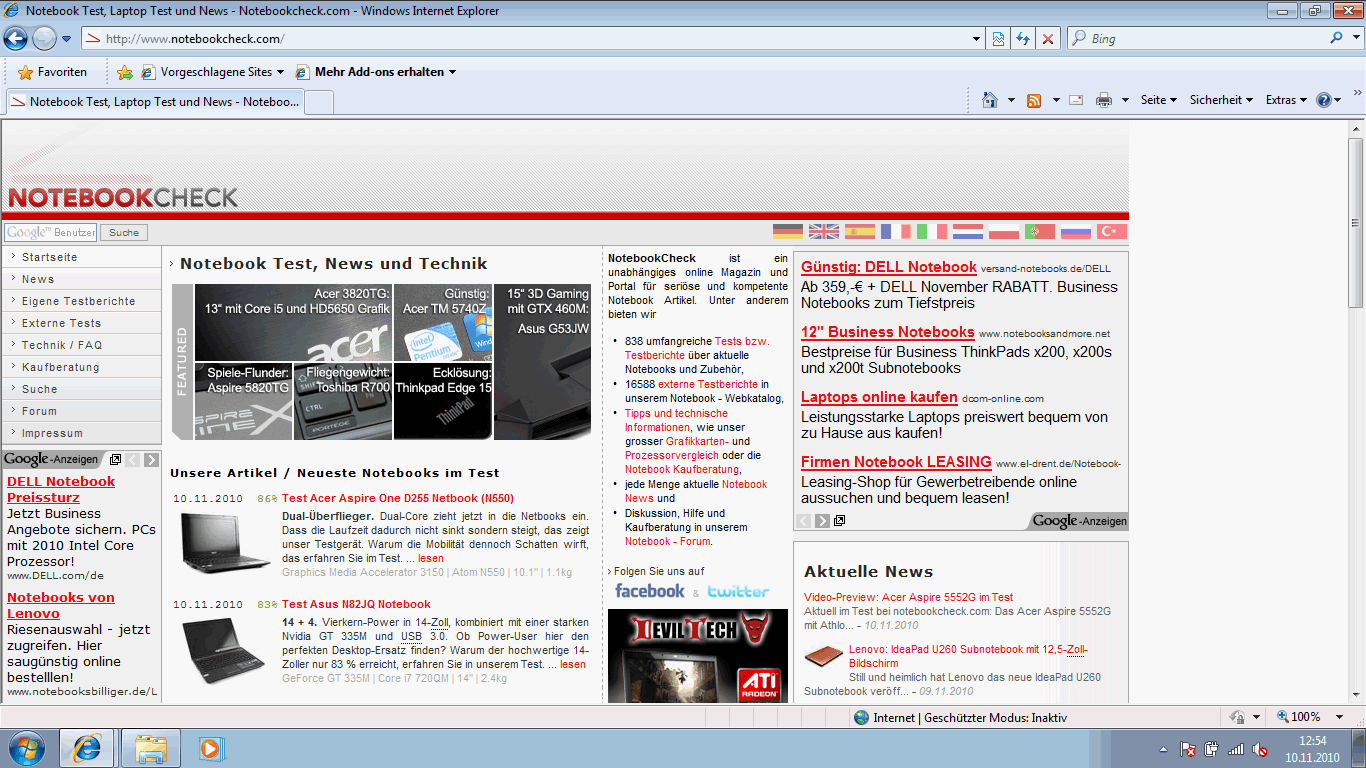Switch language via Italian flag
Viewport: 1366px width, 768px height.
tap(932, 231)
